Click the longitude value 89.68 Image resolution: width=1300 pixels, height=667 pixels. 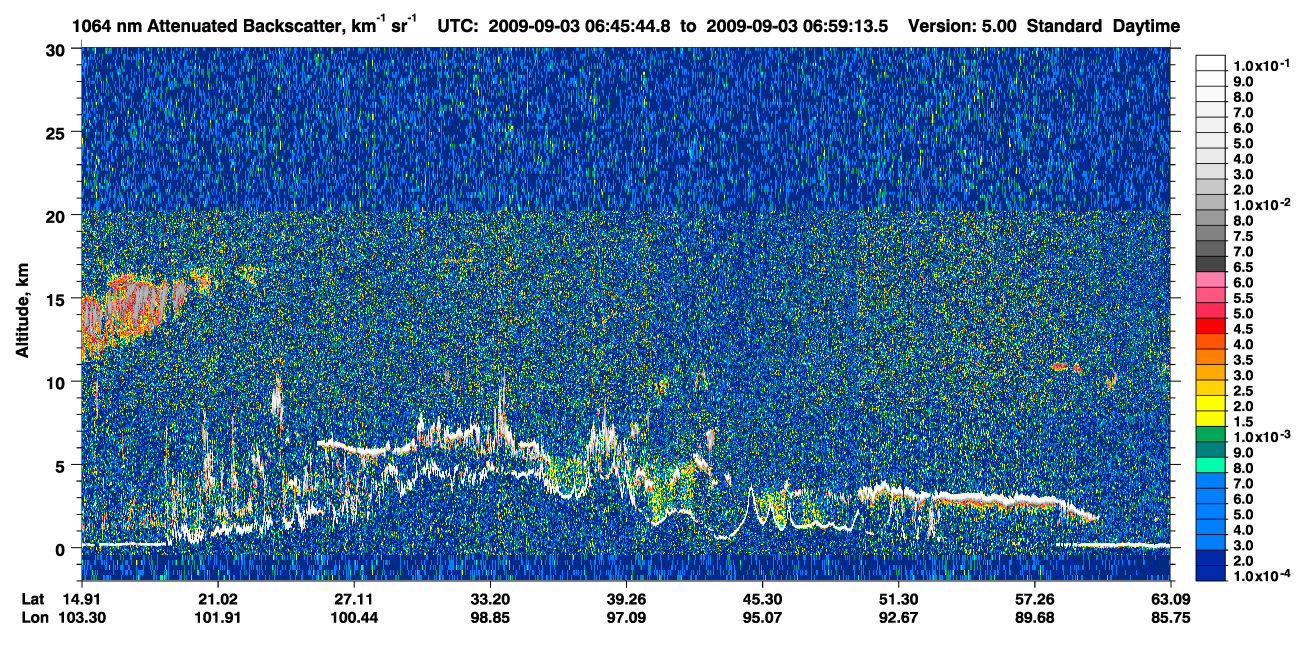point(1034,617)
